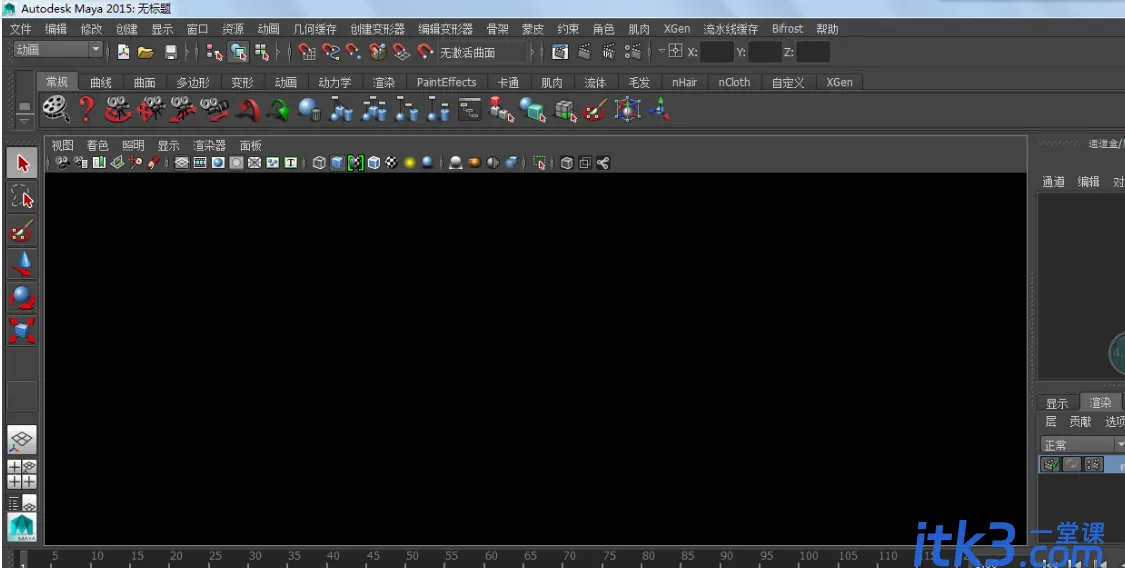Choose the Paint Selection tool
This screenshot has height=568, width=1125.
coord(22,230)
